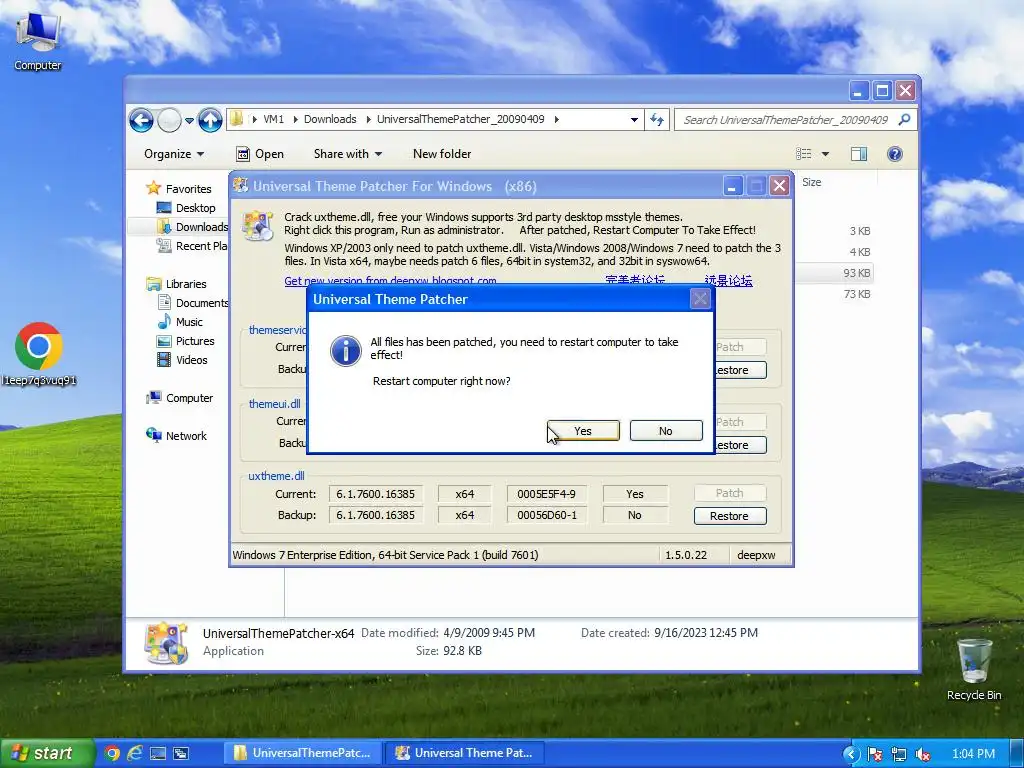Viewport: 1024px width, 768px height.
Task: Decline restart with the No button
Action: coord(665,431)
